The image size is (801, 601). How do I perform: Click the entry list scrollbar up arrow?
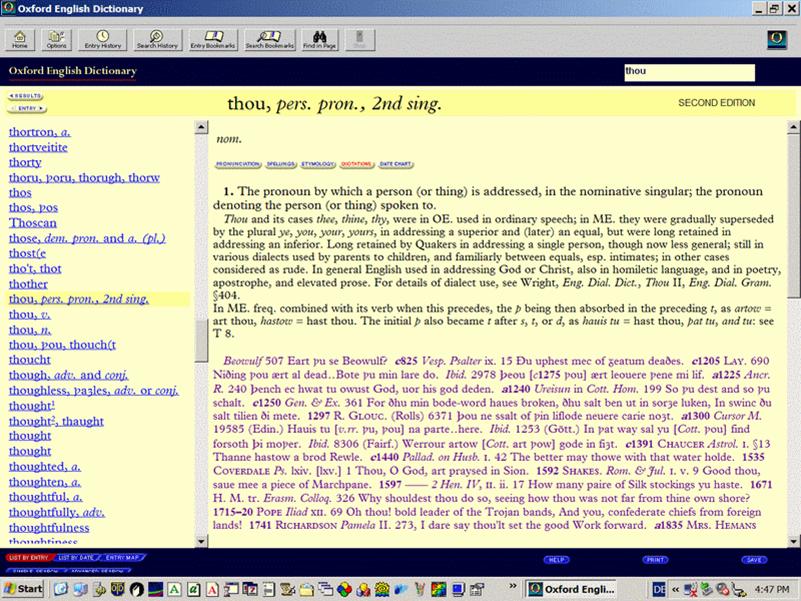[201, 125]
